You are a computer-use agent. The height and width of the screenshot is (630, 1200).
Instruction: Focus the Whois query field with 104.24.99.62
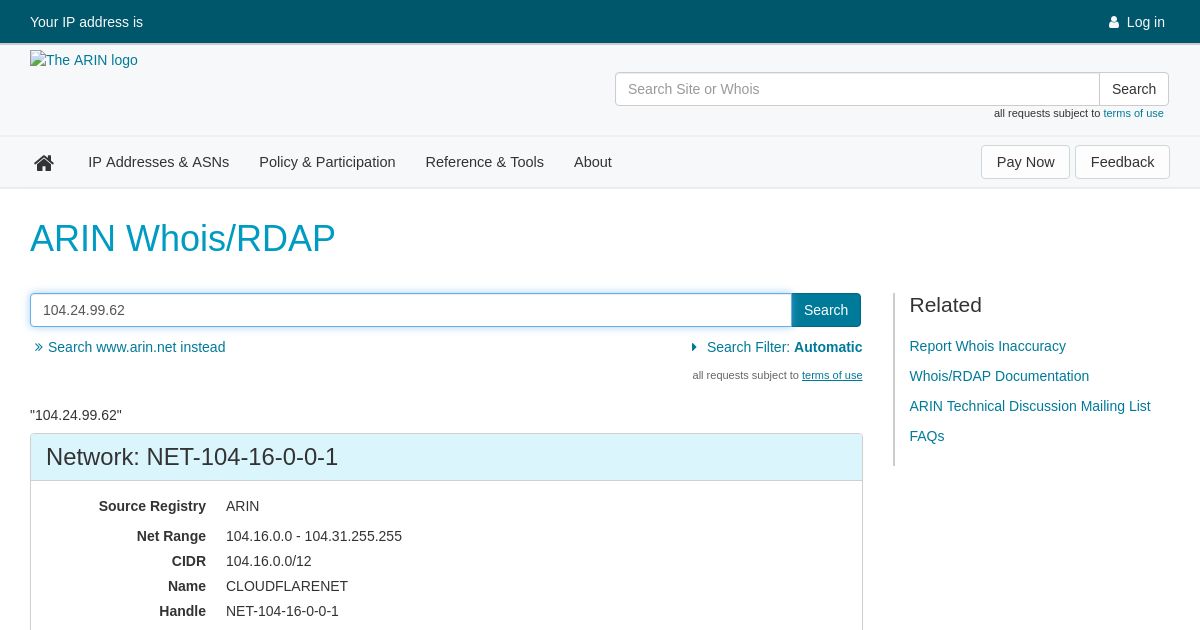pos(411,310)
